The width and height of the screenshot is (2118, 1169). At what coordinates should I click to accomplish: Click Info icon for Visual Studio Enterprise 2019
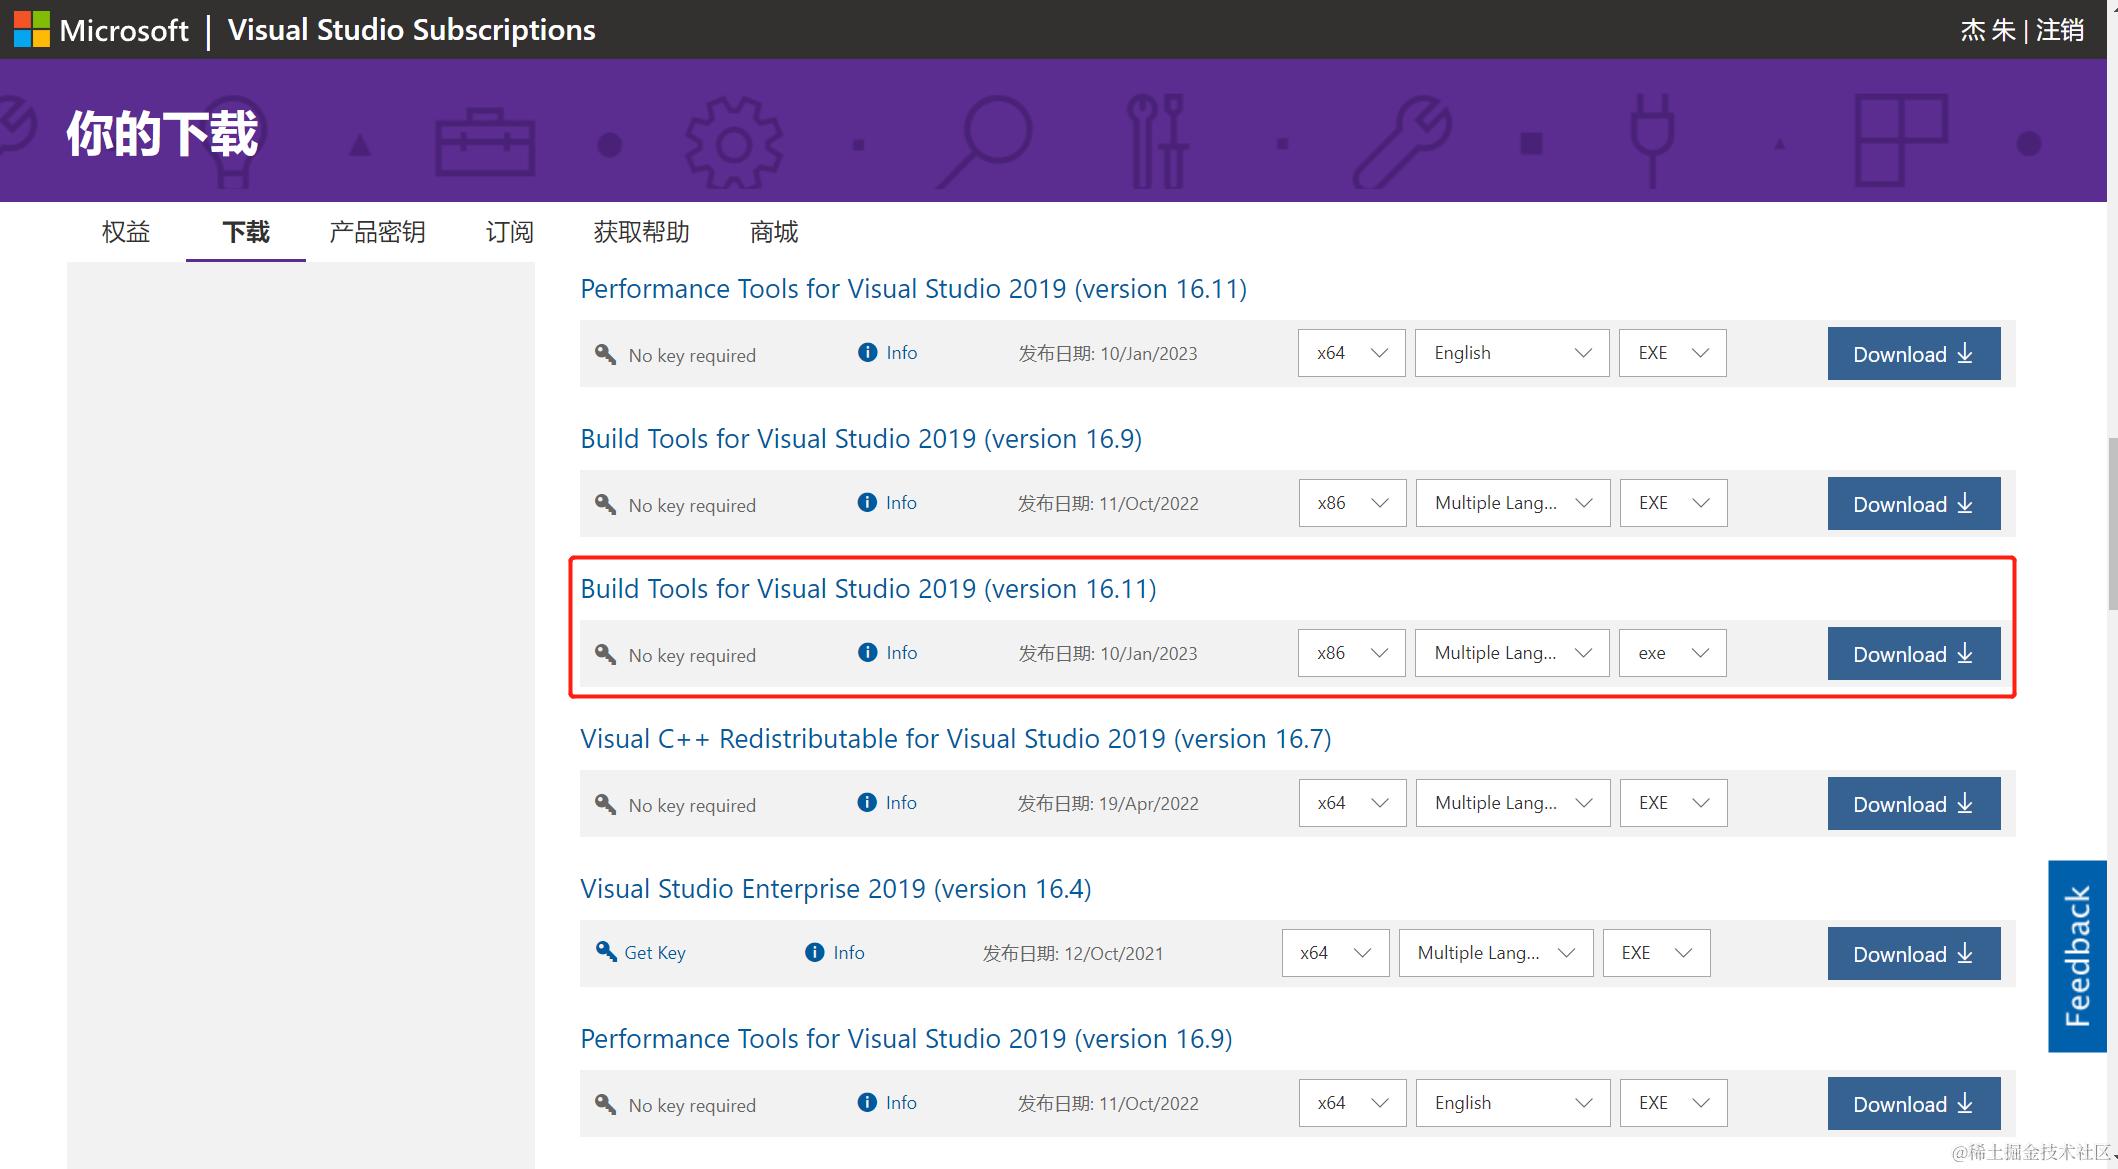[x=815, y=952]
